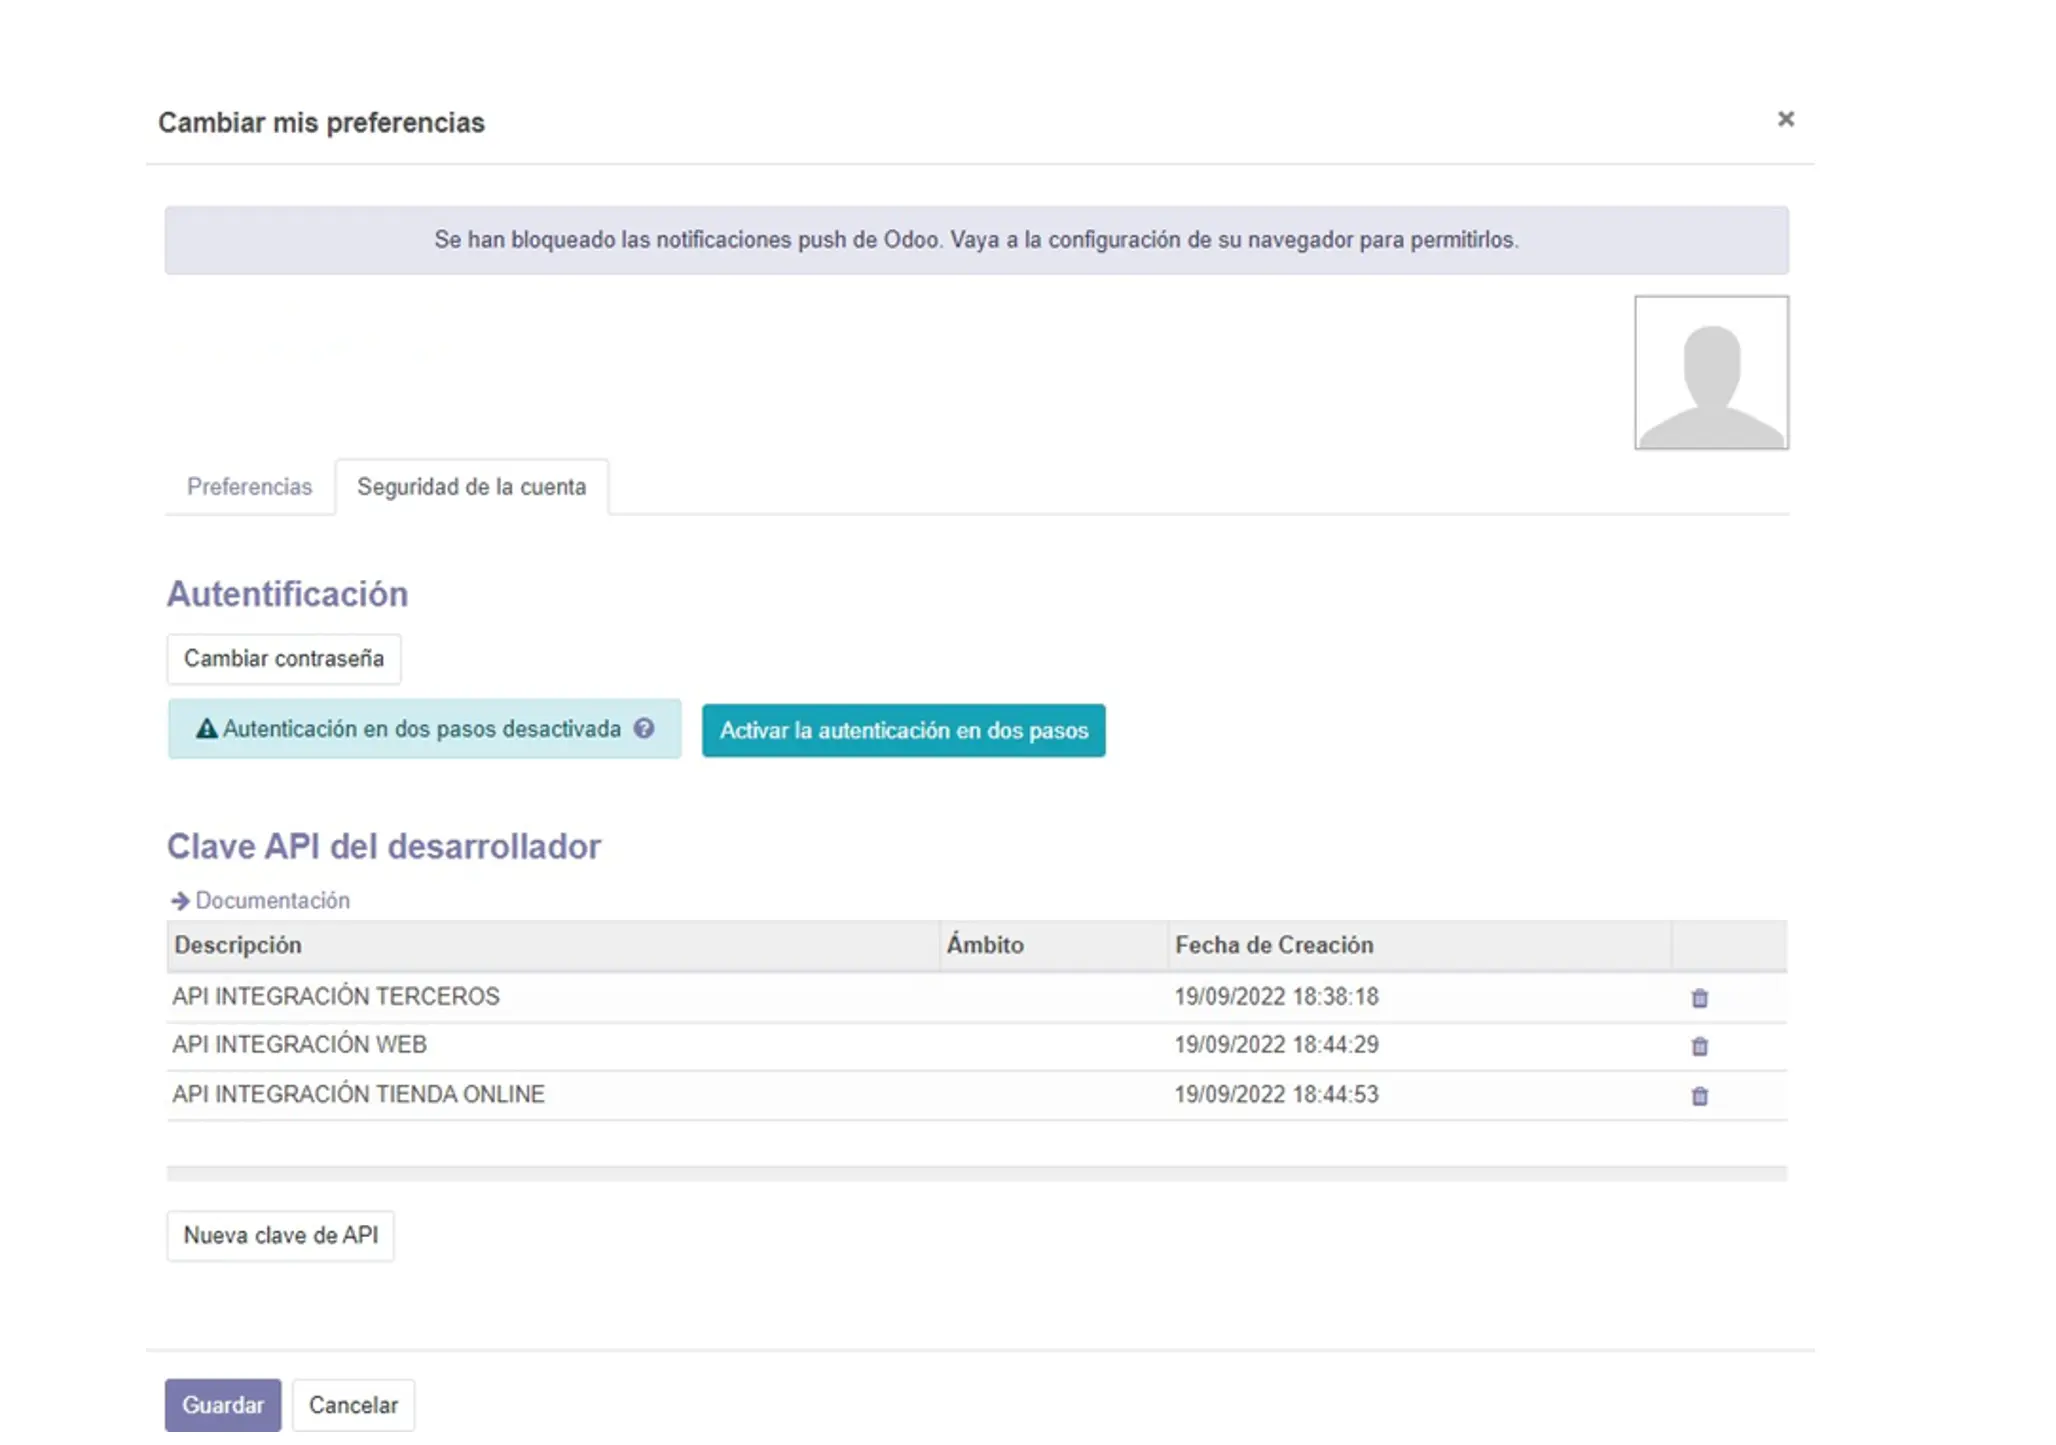
Task: Switch to the Preferencias tab
Action: pos(249,487)
